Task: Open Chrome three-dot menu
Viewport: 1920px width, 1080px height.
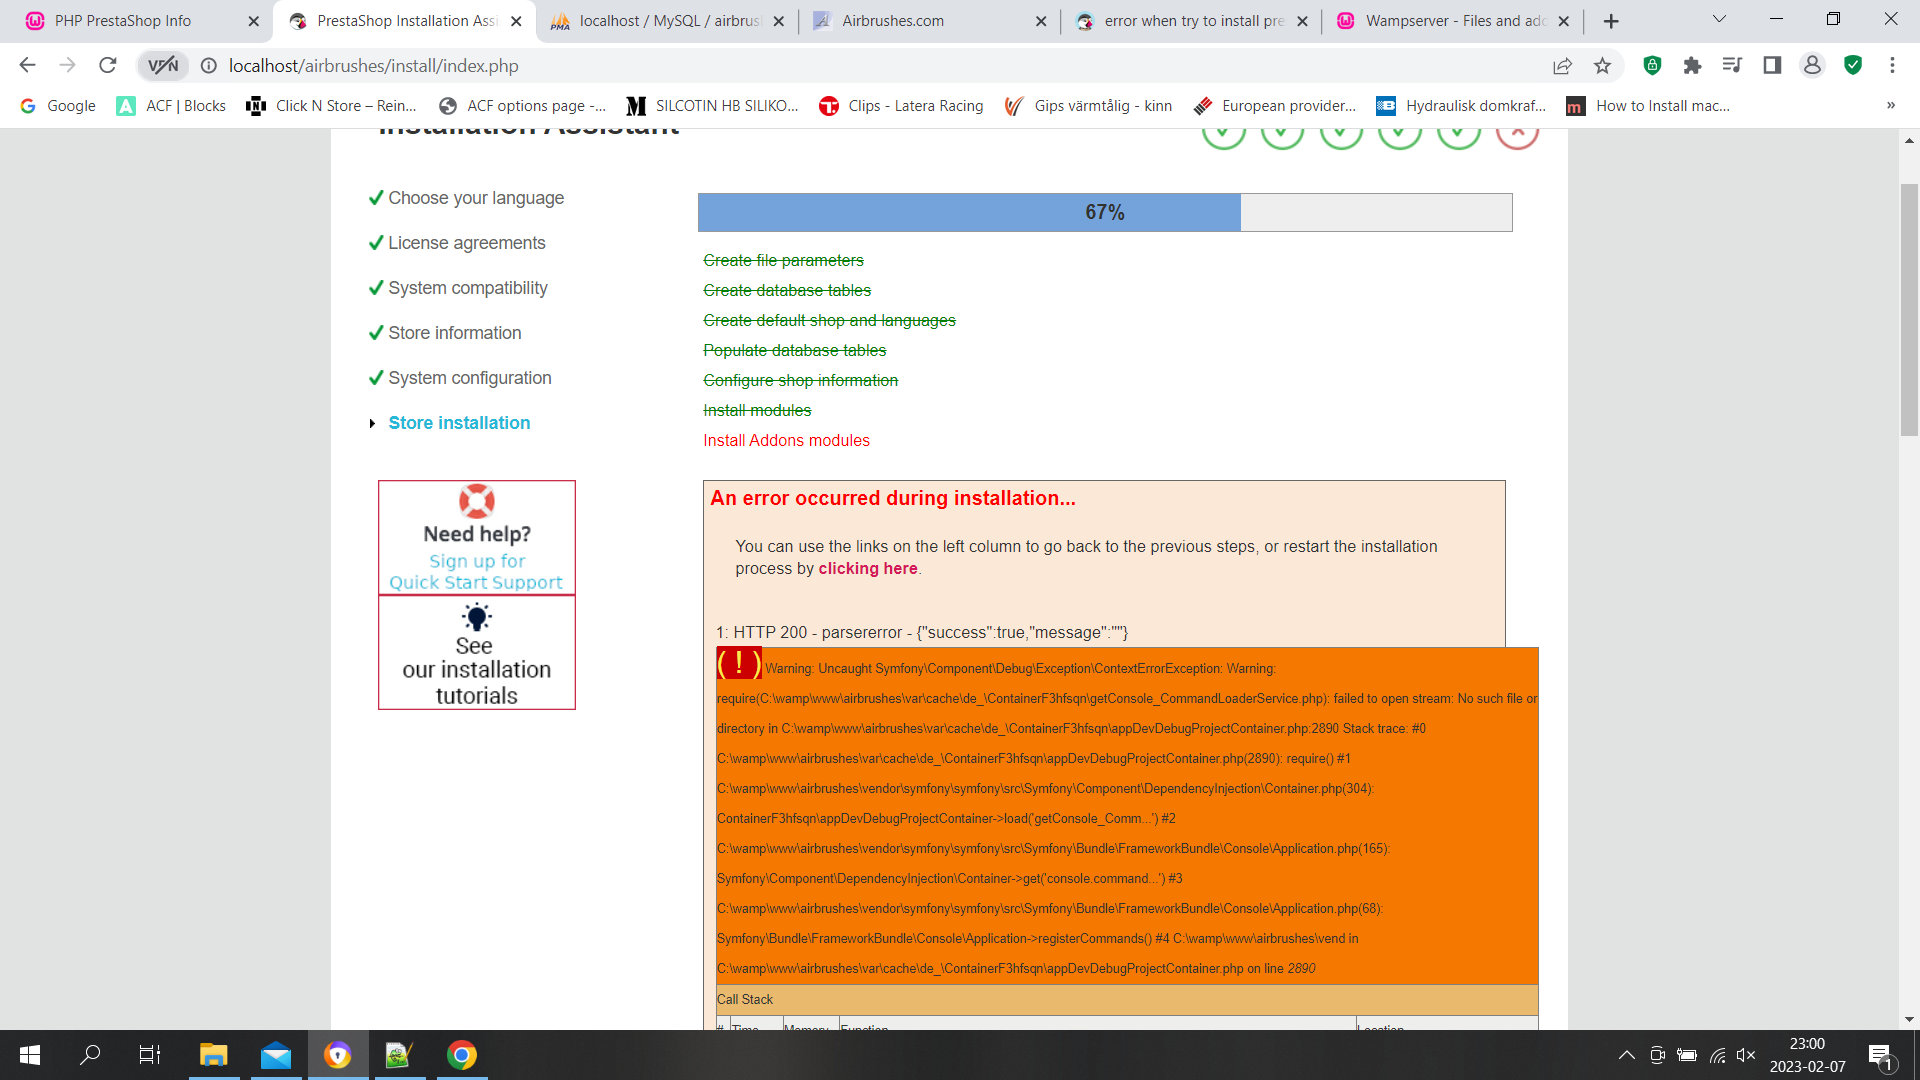Action: point(1892,65)
